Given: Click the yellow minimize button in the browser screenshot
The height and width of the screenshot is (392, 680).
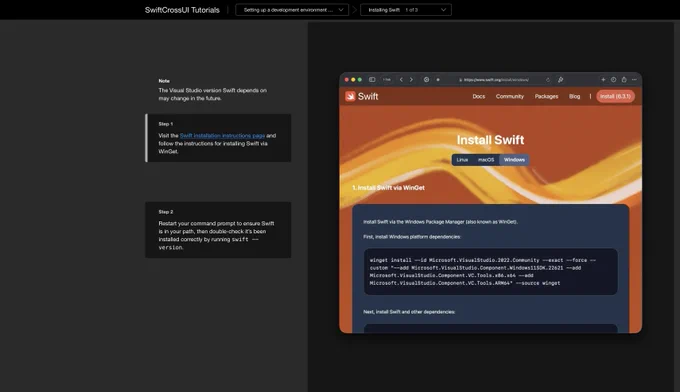Looking at the screenshot, I should (353, 80).
